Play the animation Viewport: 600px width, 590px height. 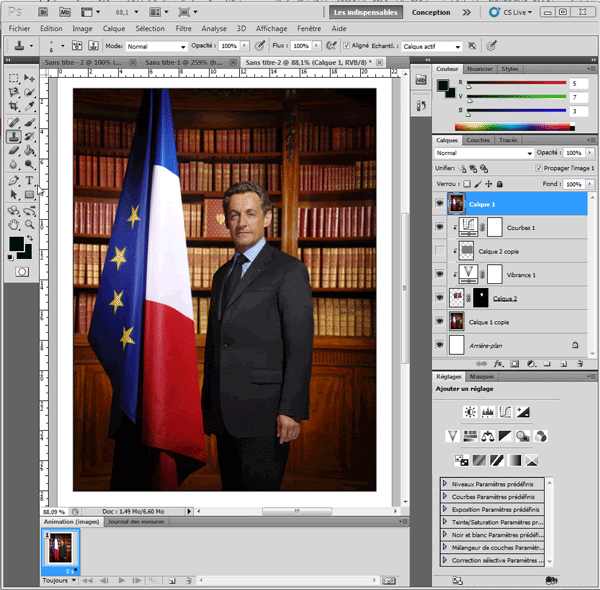(122, 580)
